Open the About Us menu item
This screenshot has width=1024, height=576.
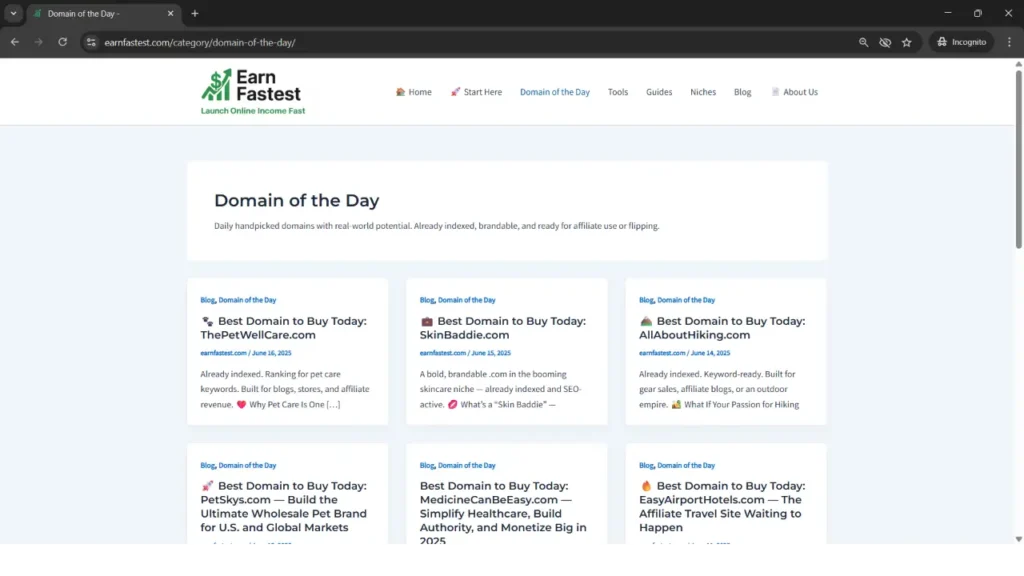(794, 92)
